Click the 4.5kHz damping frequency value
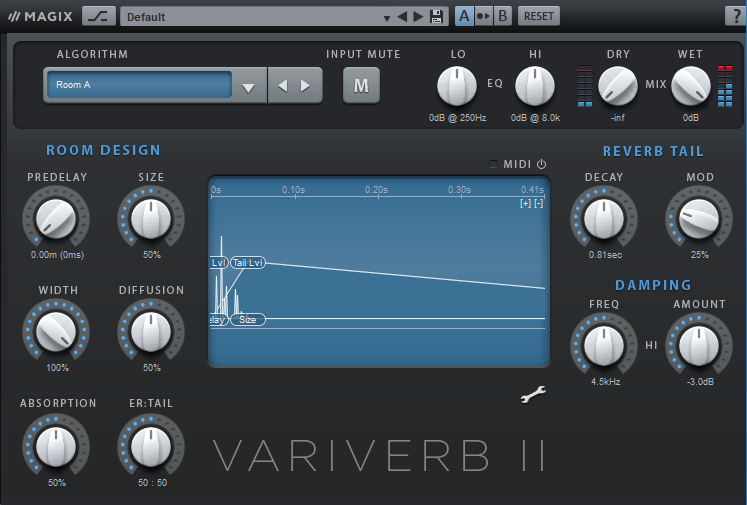Image resolution: width=747 pixels, height=505 pixels. (x=606, y=382)
